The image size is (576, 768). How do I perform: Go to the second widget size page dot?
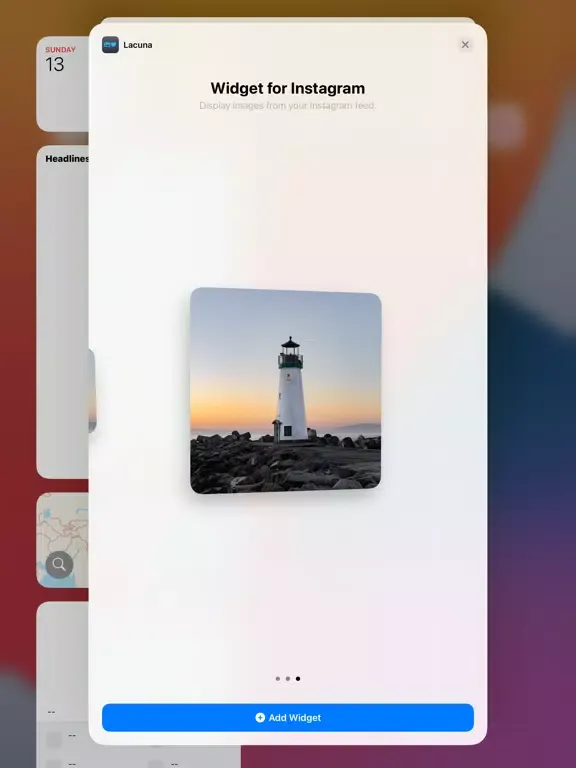tap(288, 678)
